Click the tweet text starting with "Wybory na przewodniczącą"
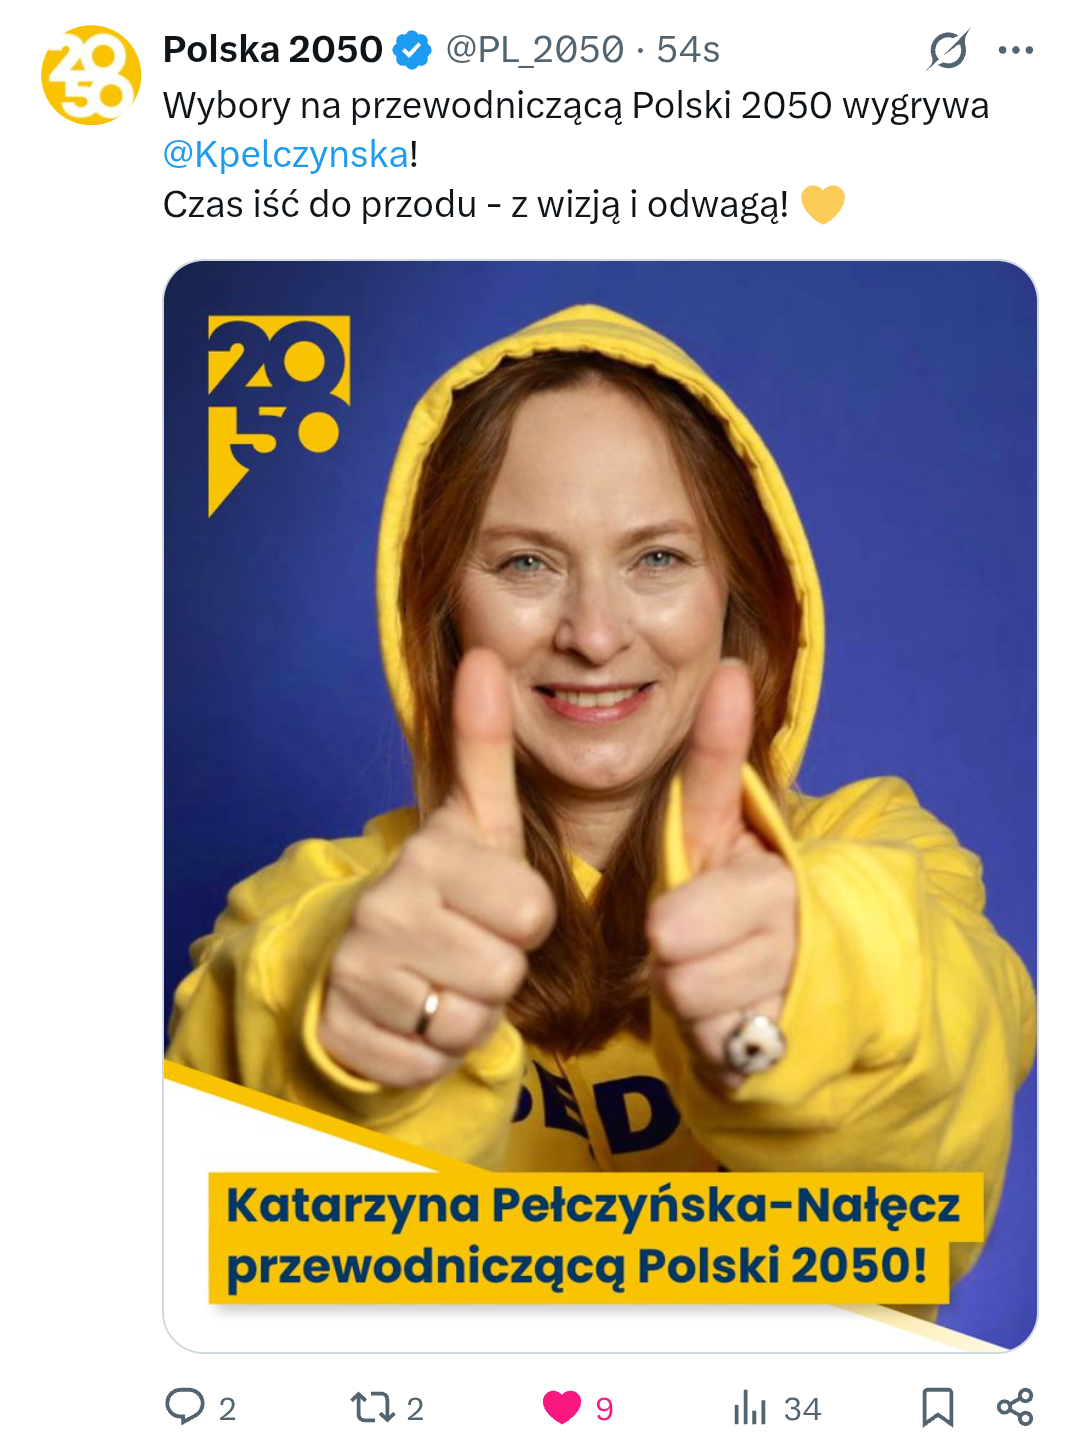Viewport: 1080px width, 1456px height. pos(575,105)
